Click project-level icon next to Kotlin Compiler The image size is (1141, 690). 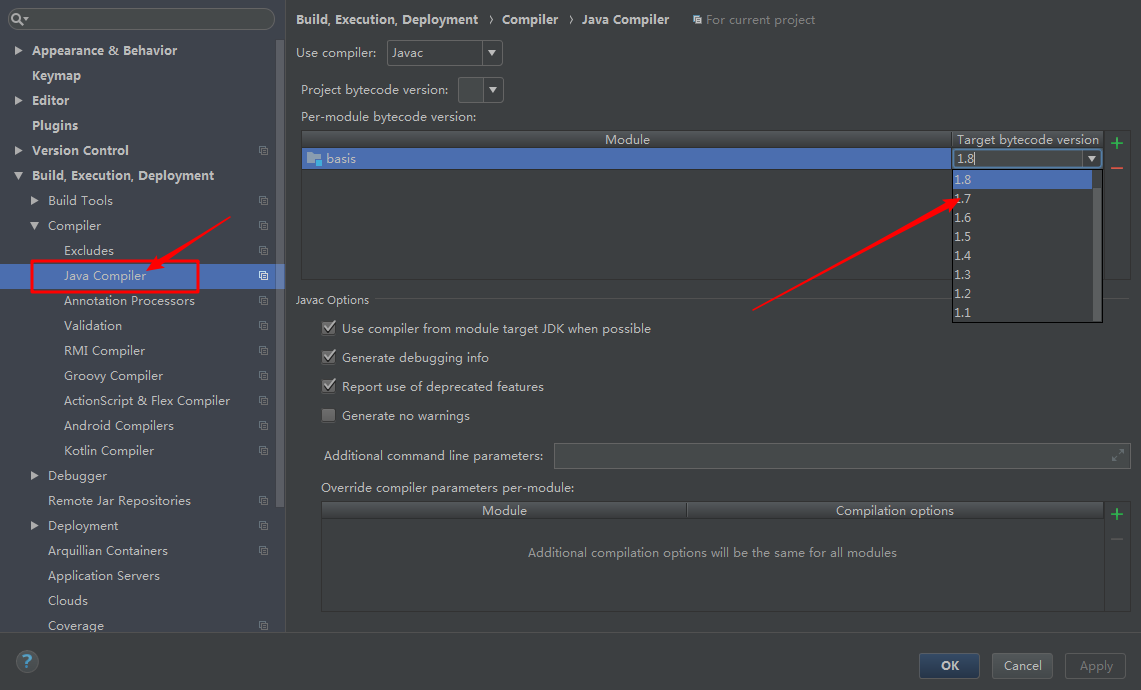[x=263, y=451]
